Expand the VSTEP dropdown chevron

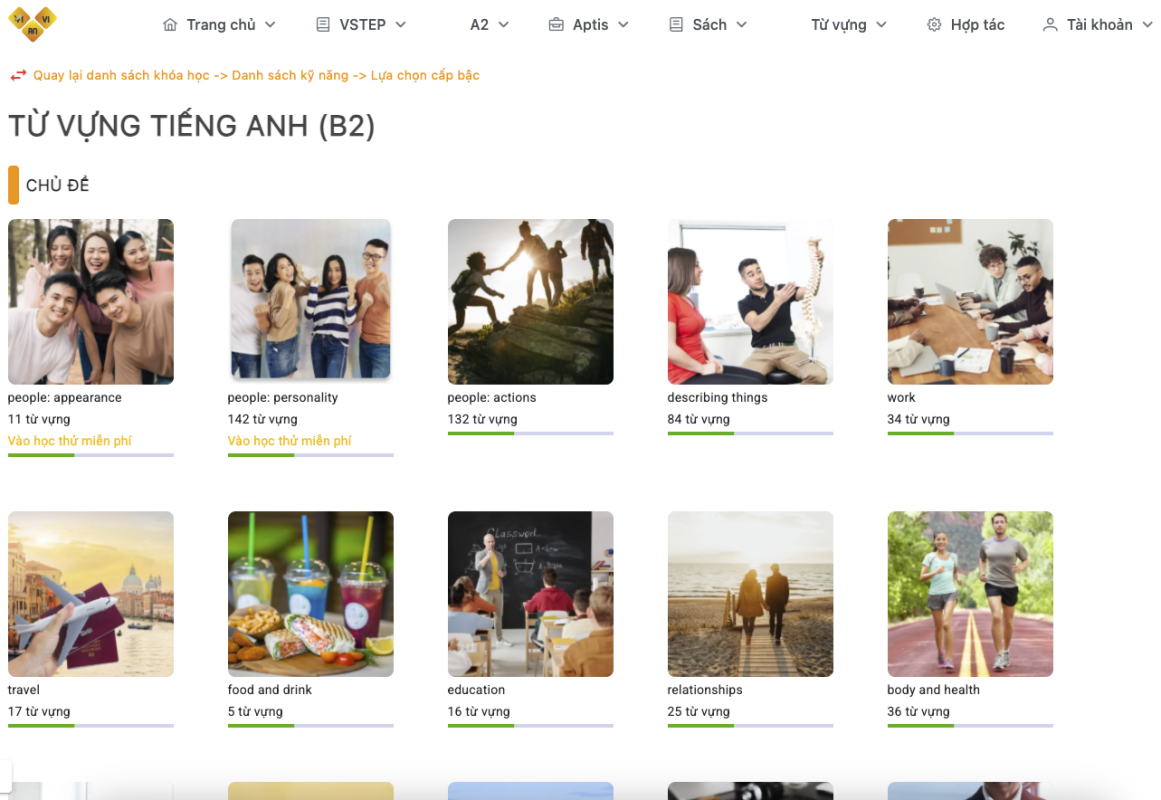(401, 24)
